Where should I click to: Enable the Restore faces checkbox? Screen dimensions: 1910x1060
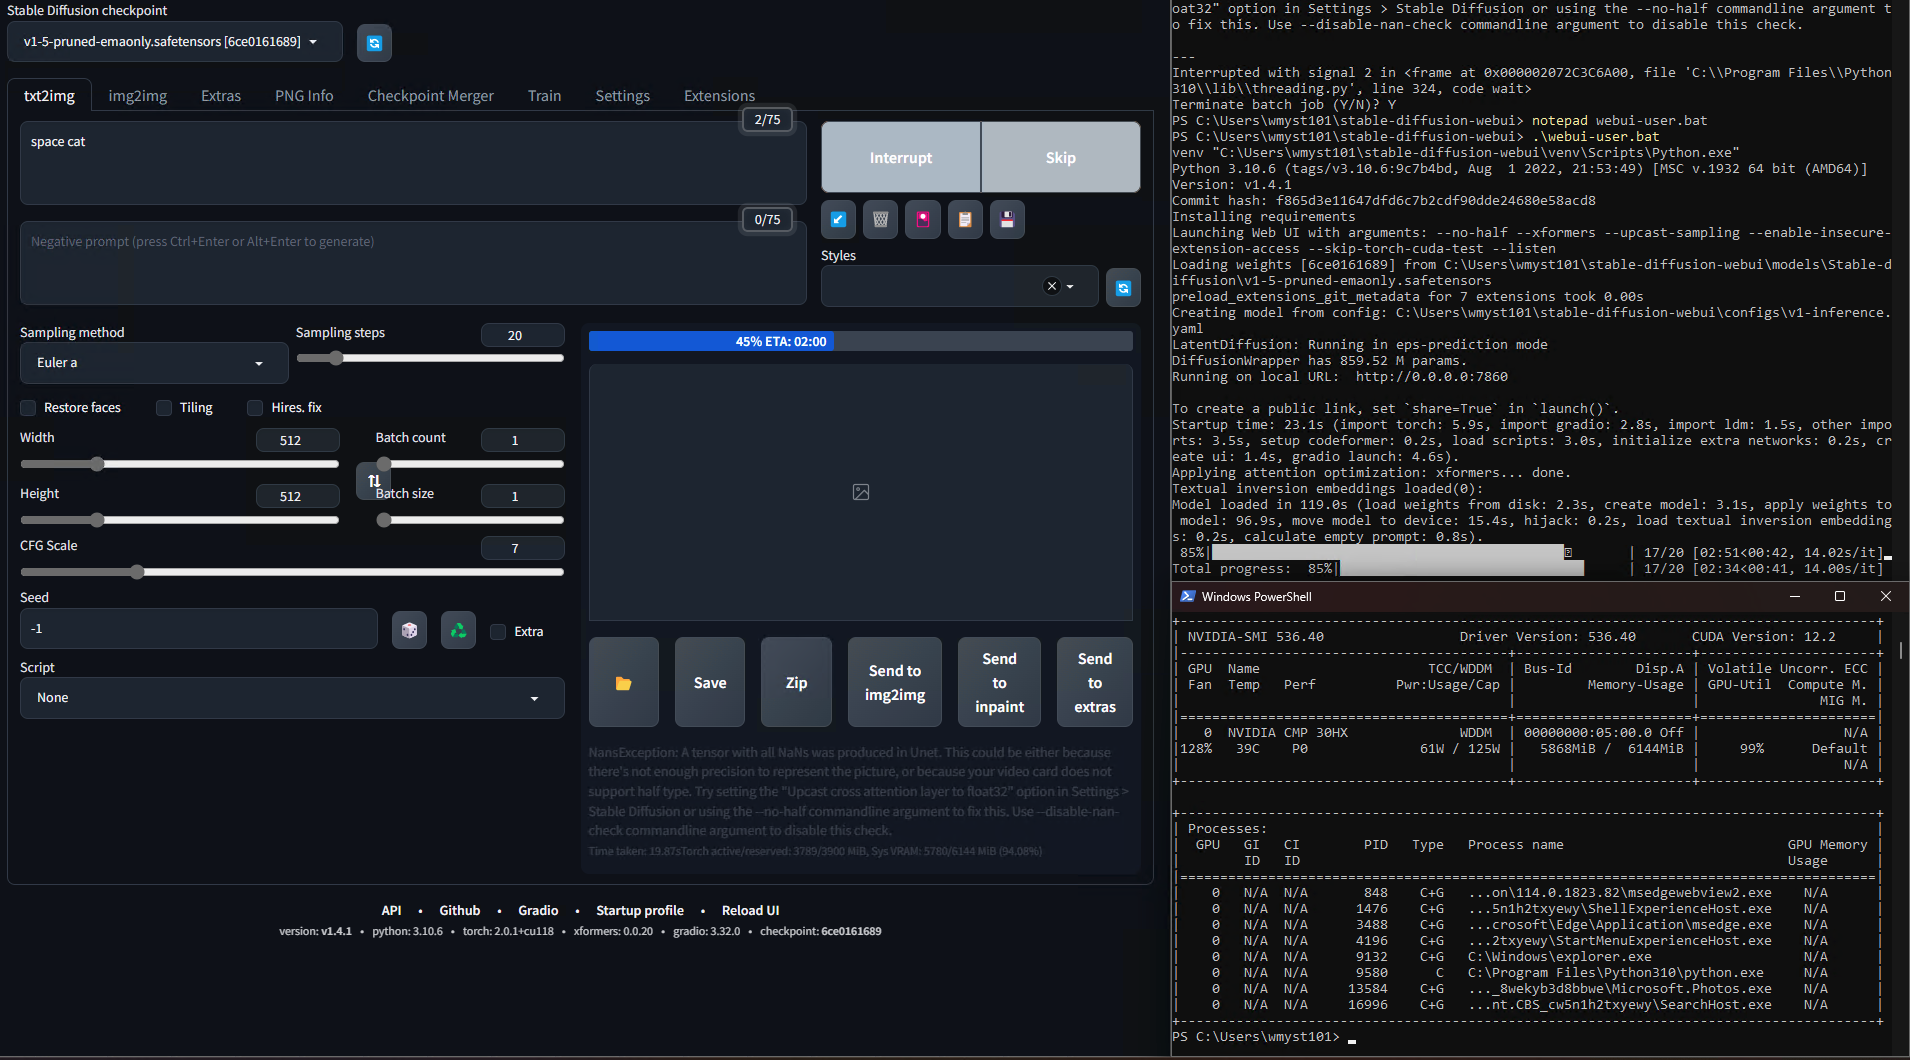(x=29, y=408)
